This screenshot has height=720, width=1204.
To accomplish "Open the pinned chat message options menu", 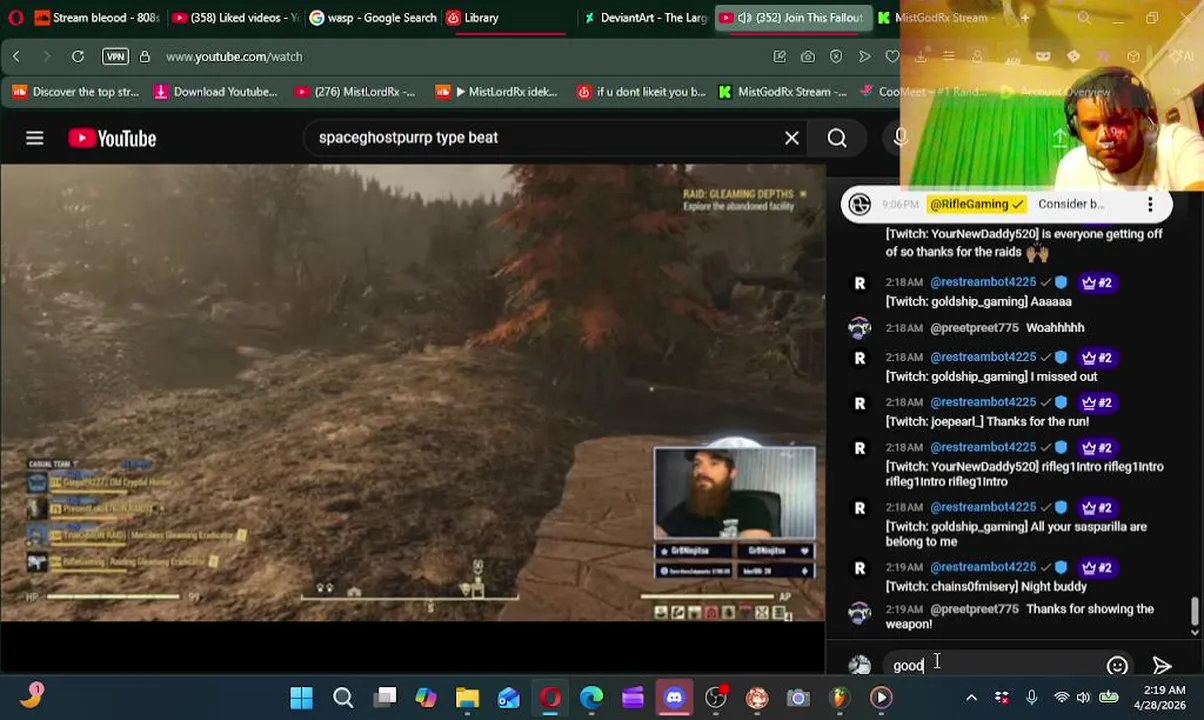I will (x=1150, y=204).
